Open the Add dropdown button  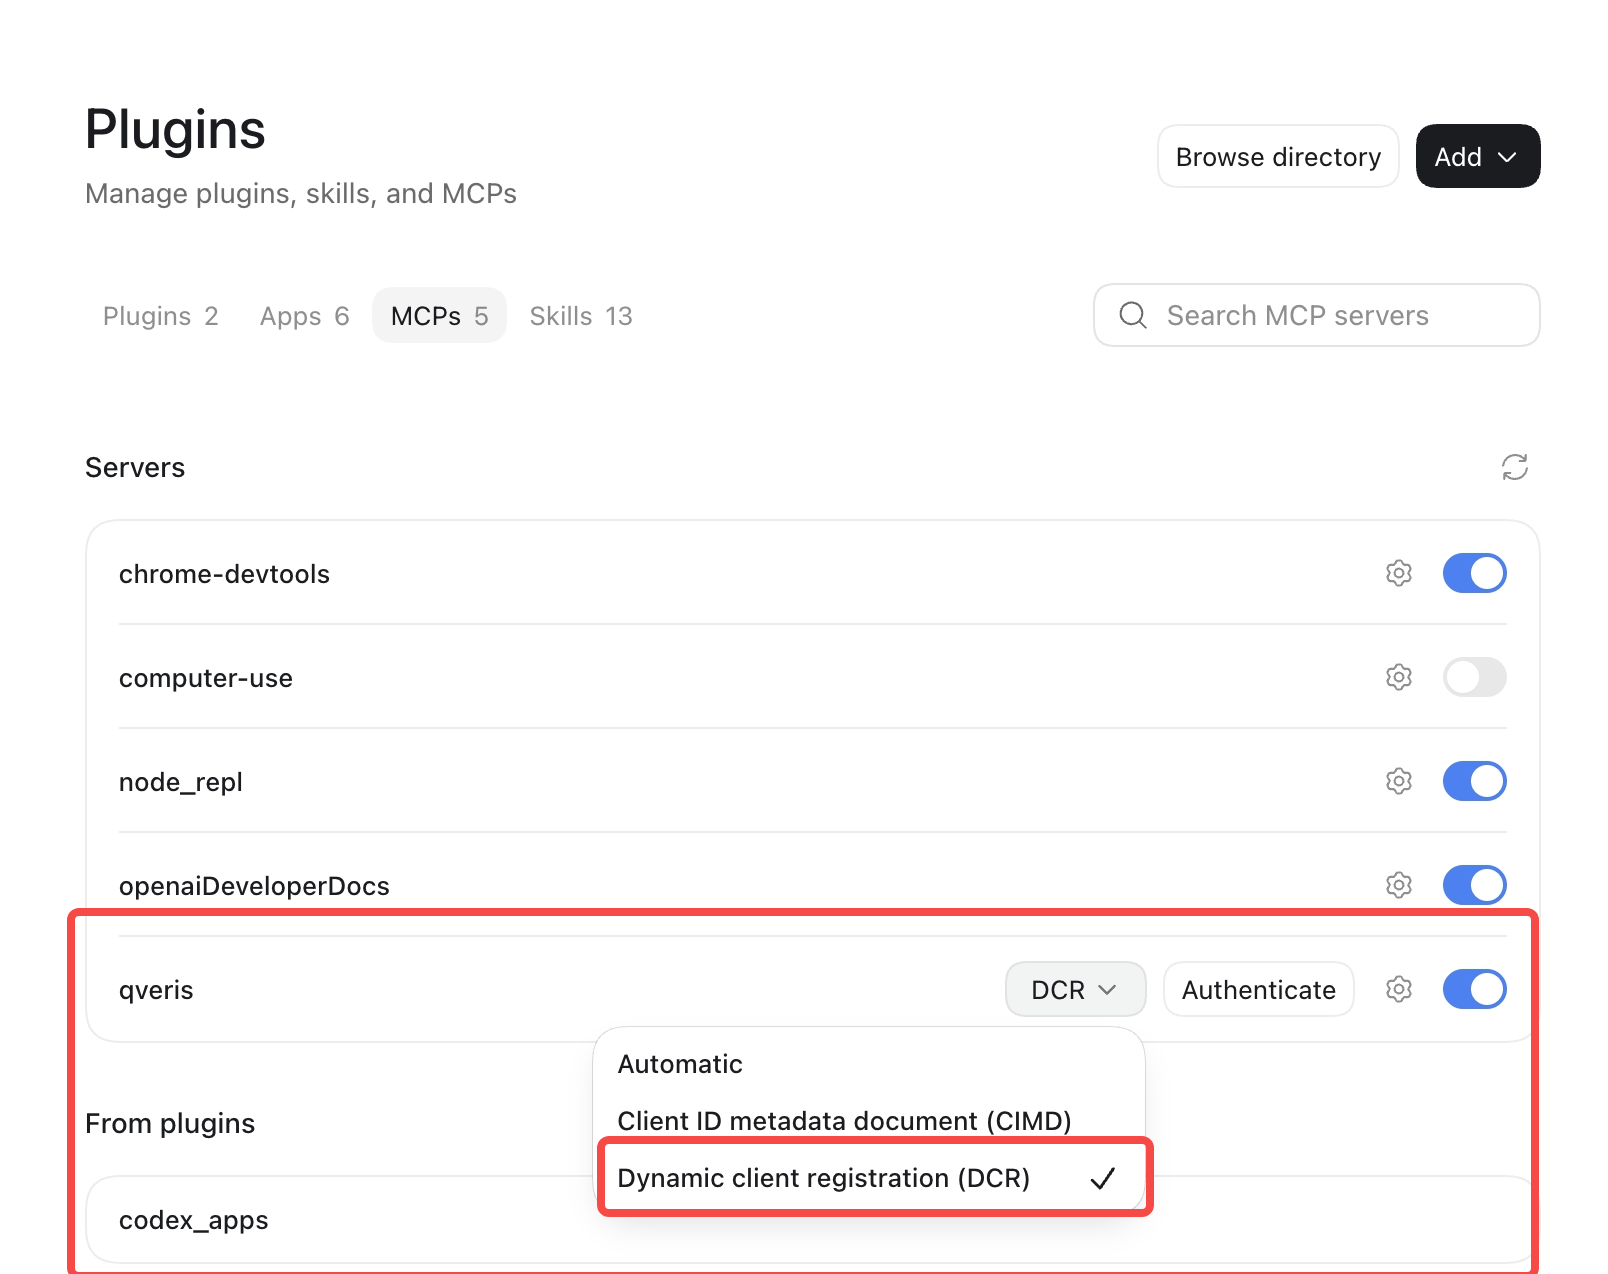pos(1477,156)
